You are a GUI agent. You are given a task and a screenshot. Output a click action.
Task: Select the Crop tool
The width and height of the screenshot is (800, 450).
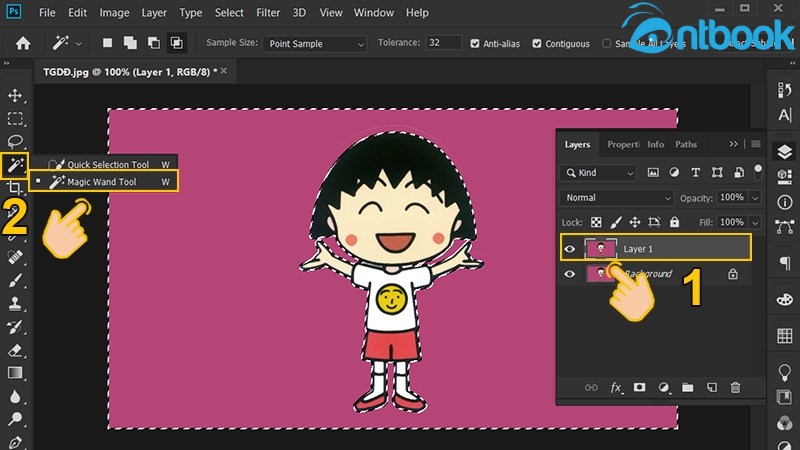15,188
